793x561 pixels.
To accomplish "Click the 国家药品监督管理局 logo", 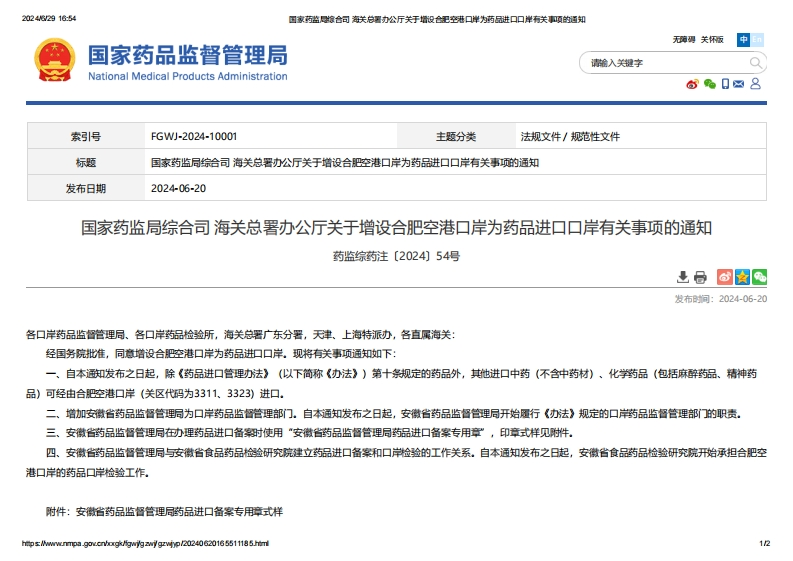I will [160, 62].
